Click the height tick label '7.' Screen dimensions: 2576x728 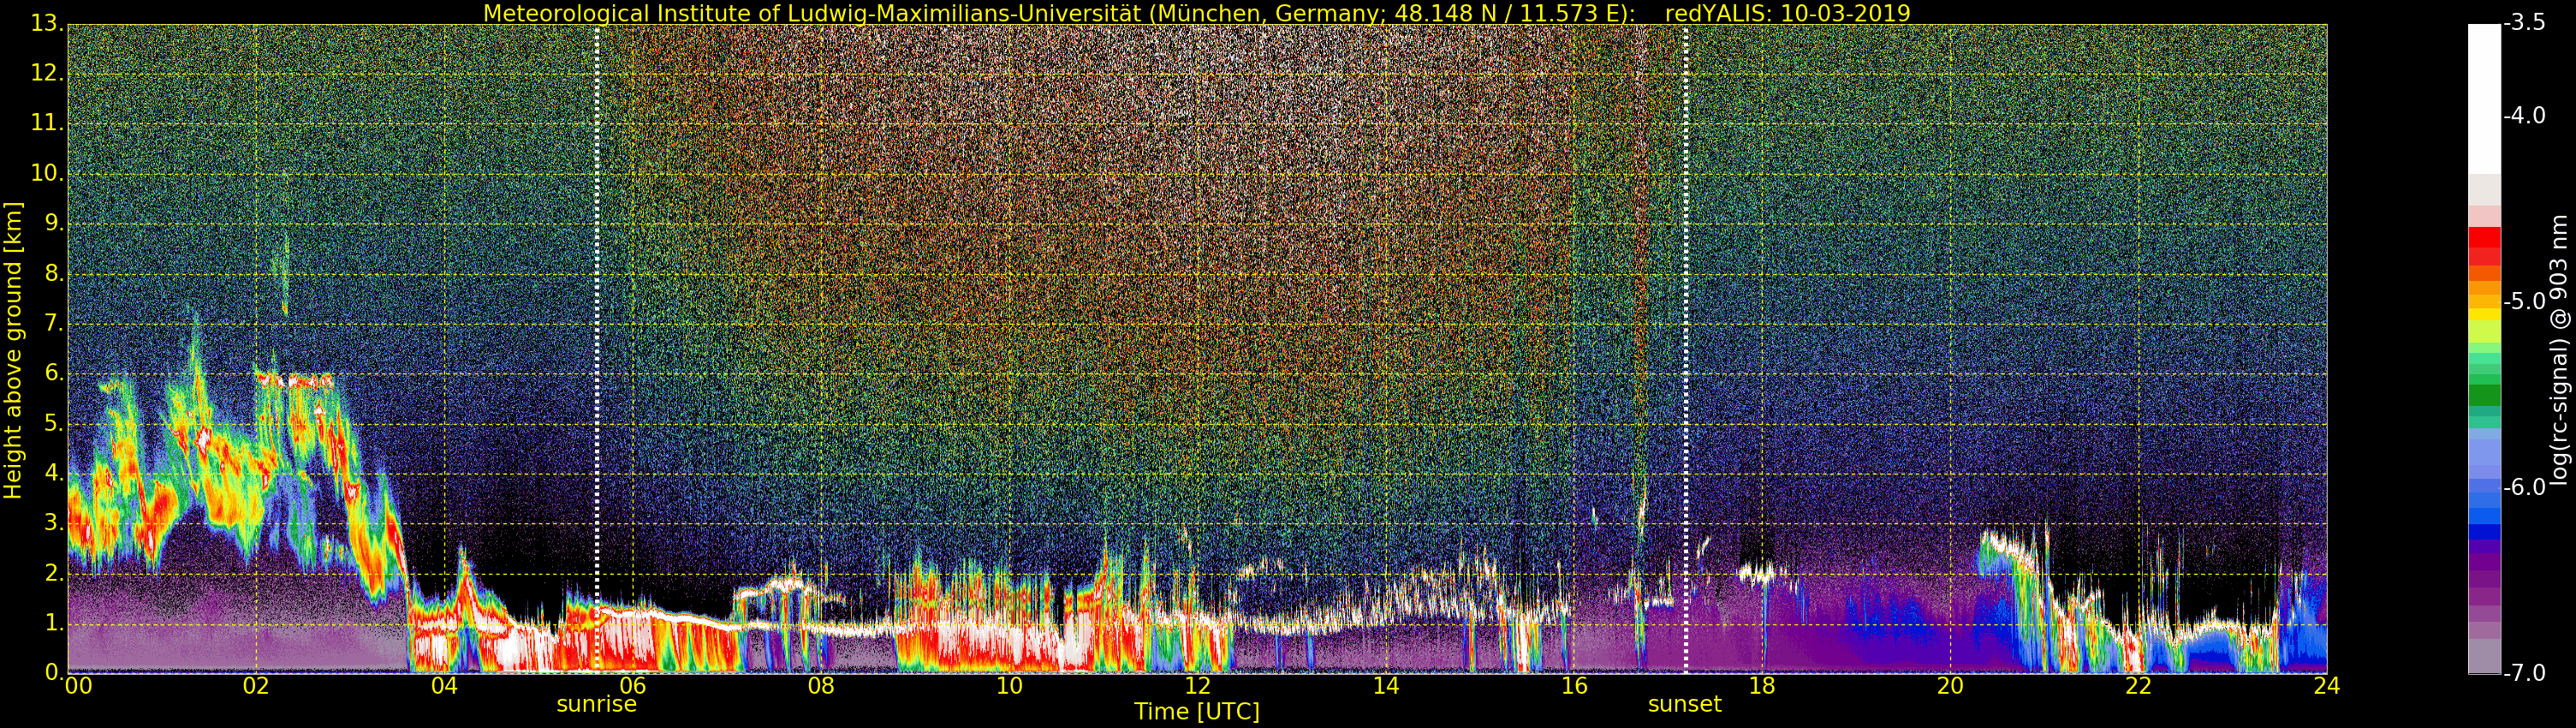(x=53, y=324)
